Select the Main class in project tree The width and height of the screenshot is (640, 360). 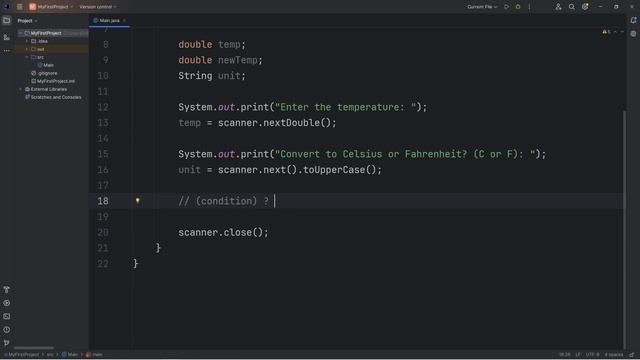[x=45, y=65]
